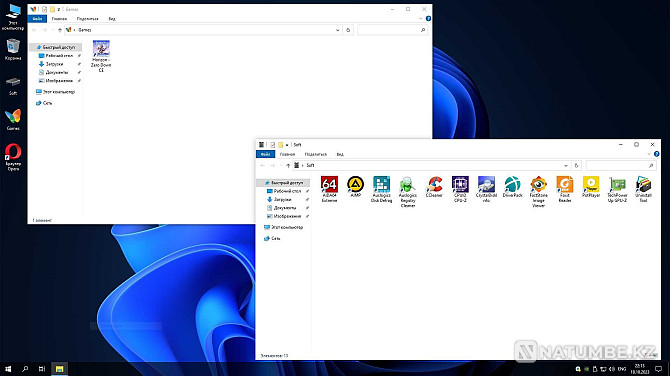670x376 pixels.
Task: Select FastStone Image Viewer shortcut
Action: point(538,192)
